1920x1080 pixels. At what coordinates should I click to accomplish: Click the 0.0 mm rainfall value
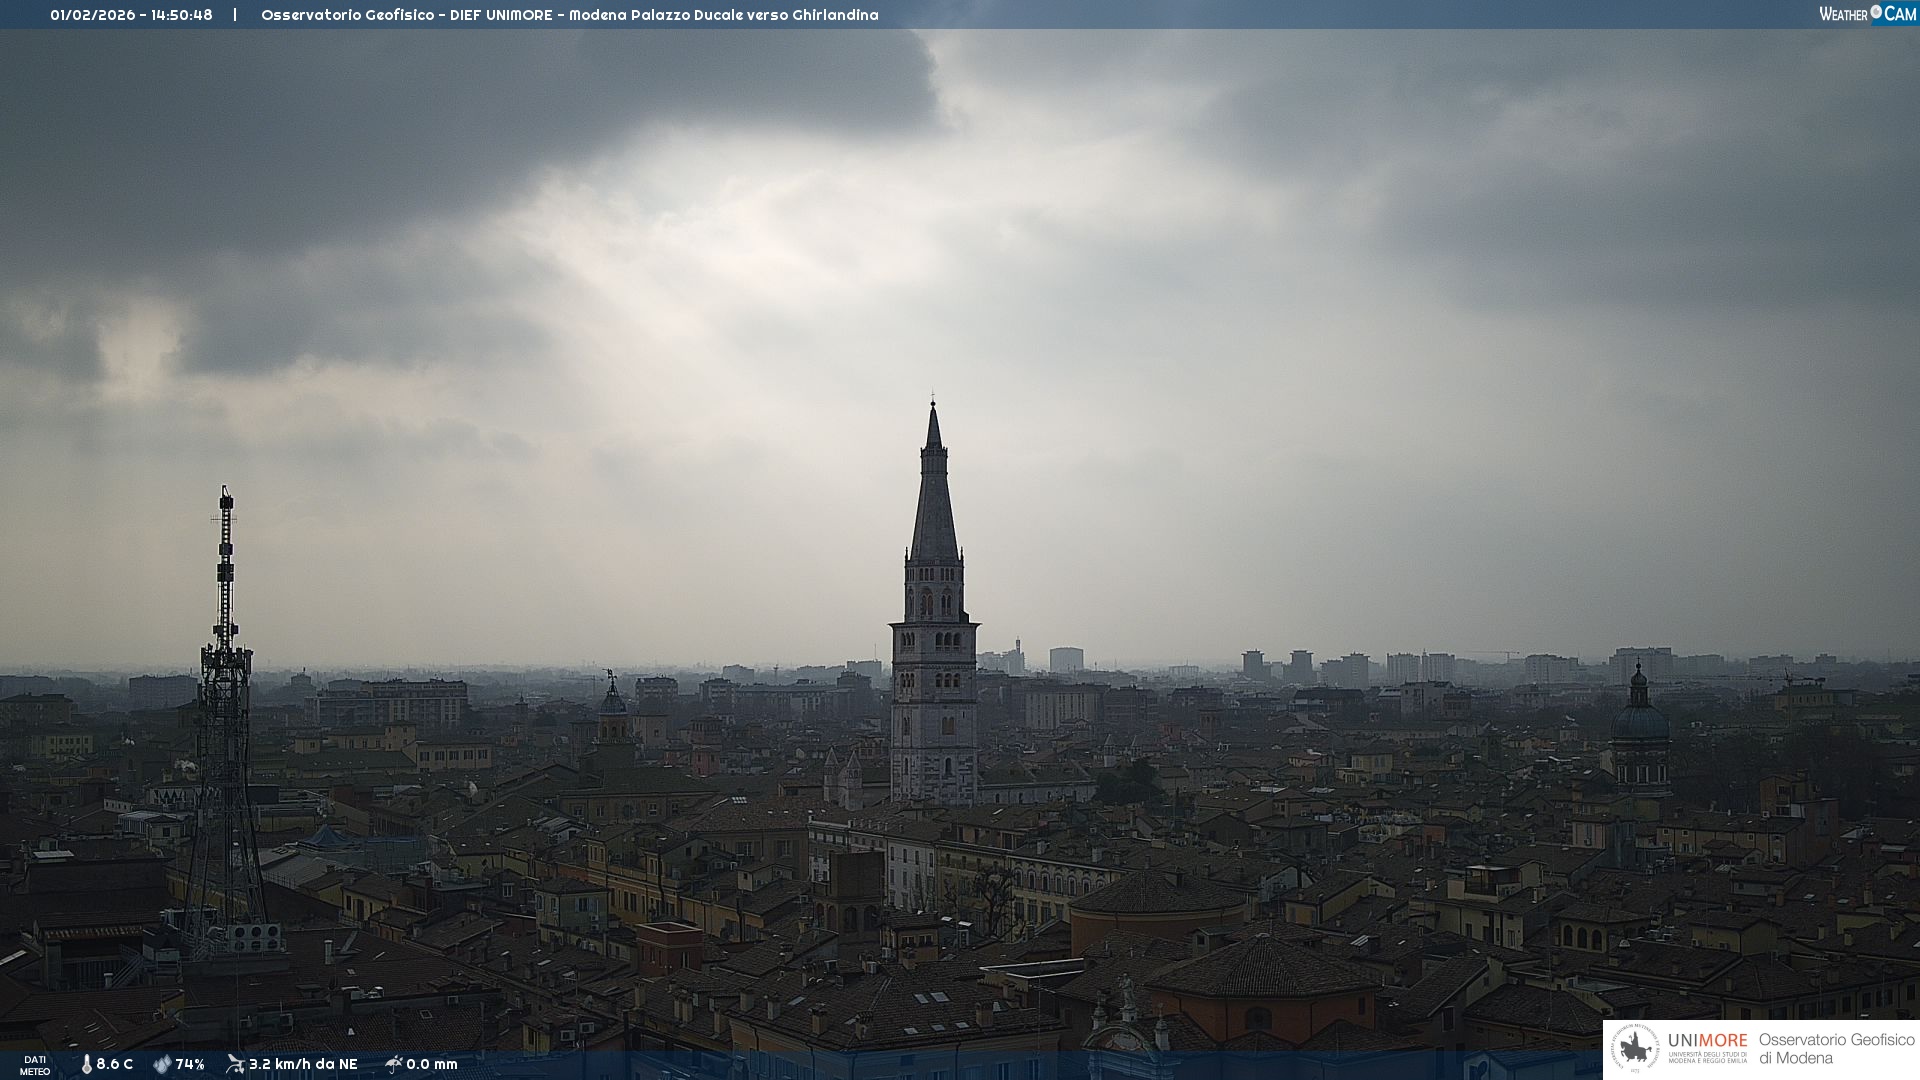pos(432,1065)
